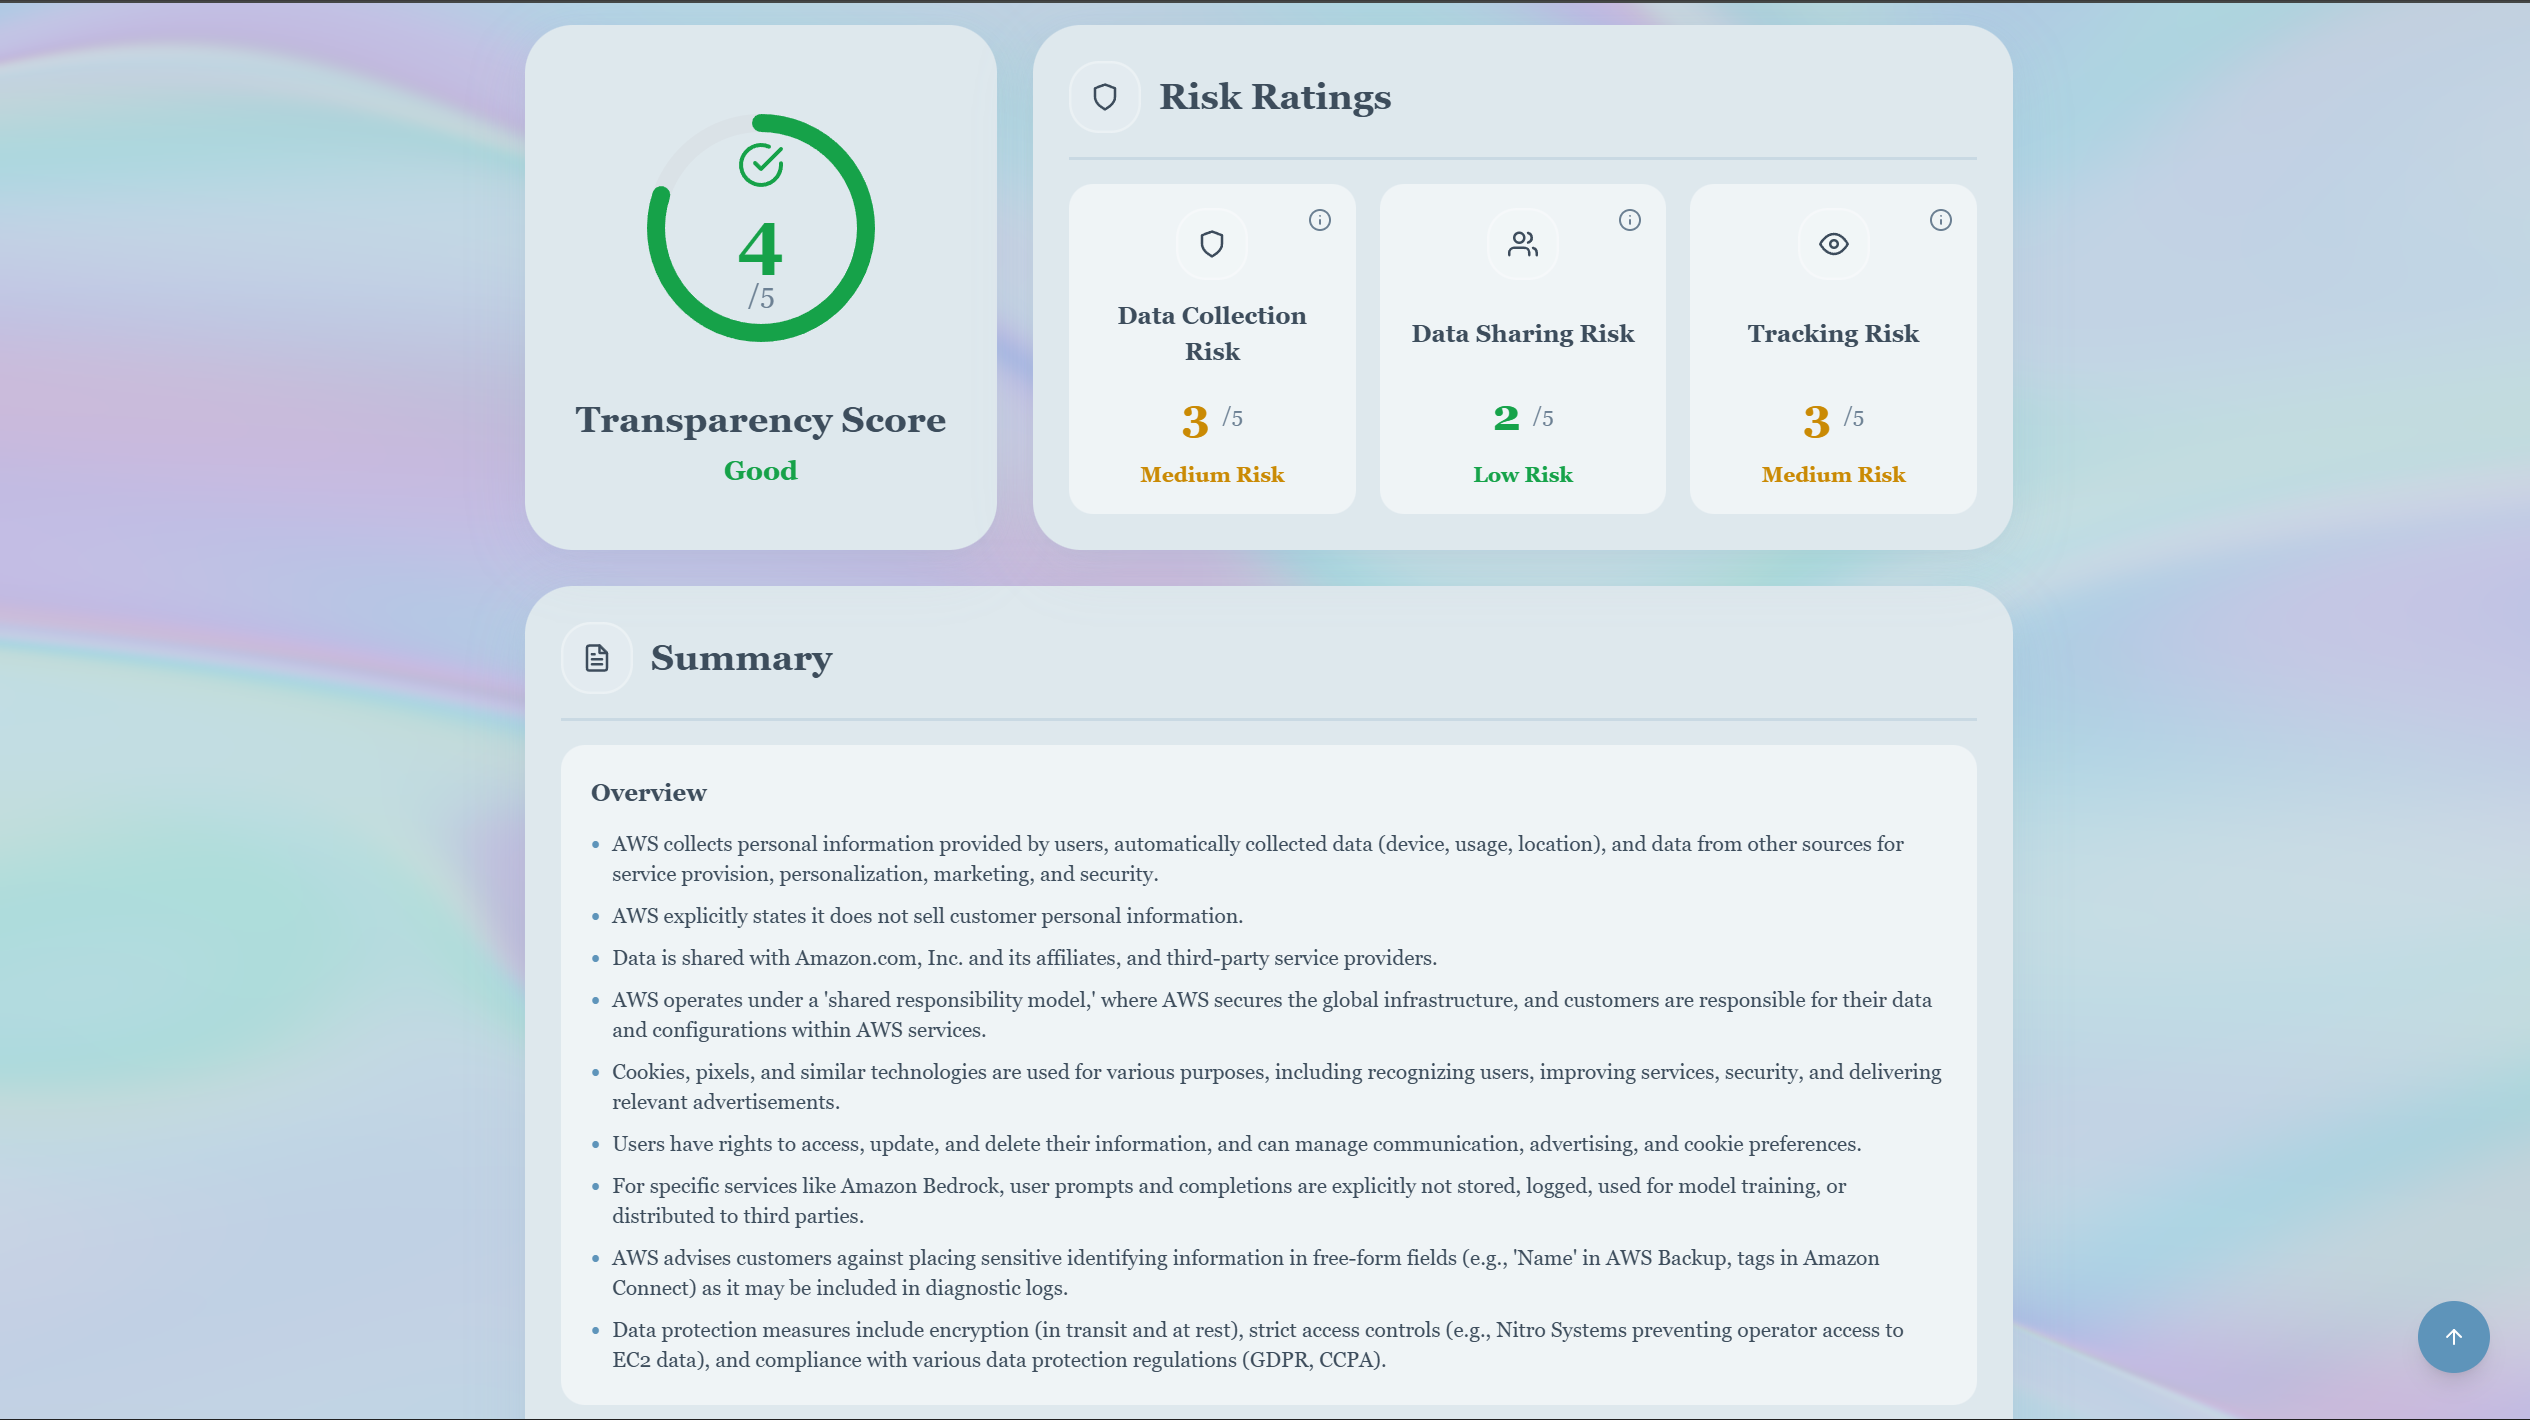This screenshot has width=2530, height=1420.
Task: Click the info icon on Data Sharing Risk
Action: [x=1629, y=220]
